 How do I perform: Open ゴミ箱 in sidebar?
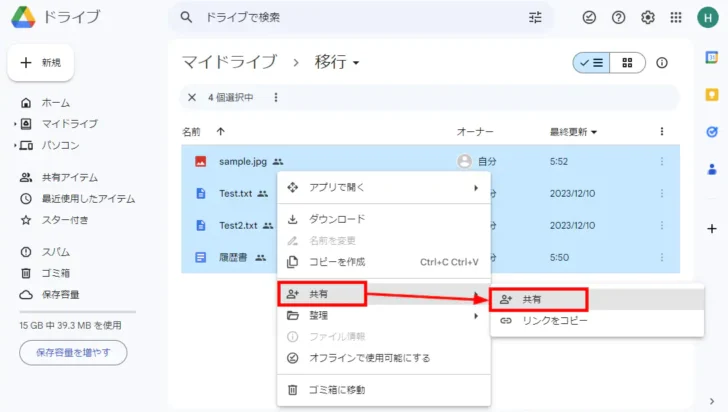pyautogui.click(x=56, y=274)
